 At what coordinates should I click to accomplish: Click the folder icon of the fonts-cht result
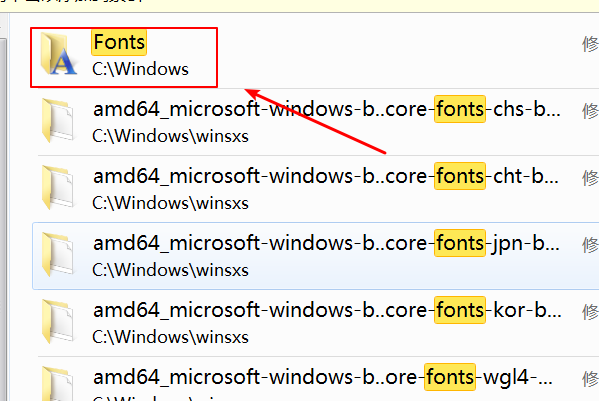58,188
